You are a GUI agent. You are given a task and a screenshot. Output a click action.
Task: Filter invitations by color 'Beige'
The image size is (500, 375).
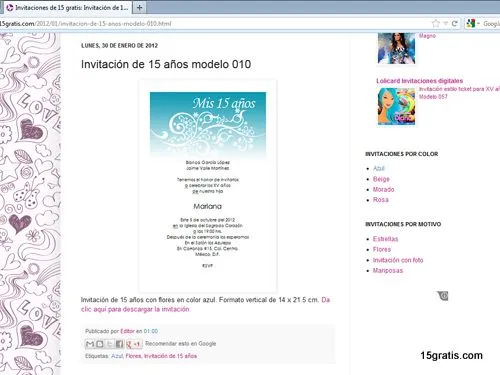point(381,179)
